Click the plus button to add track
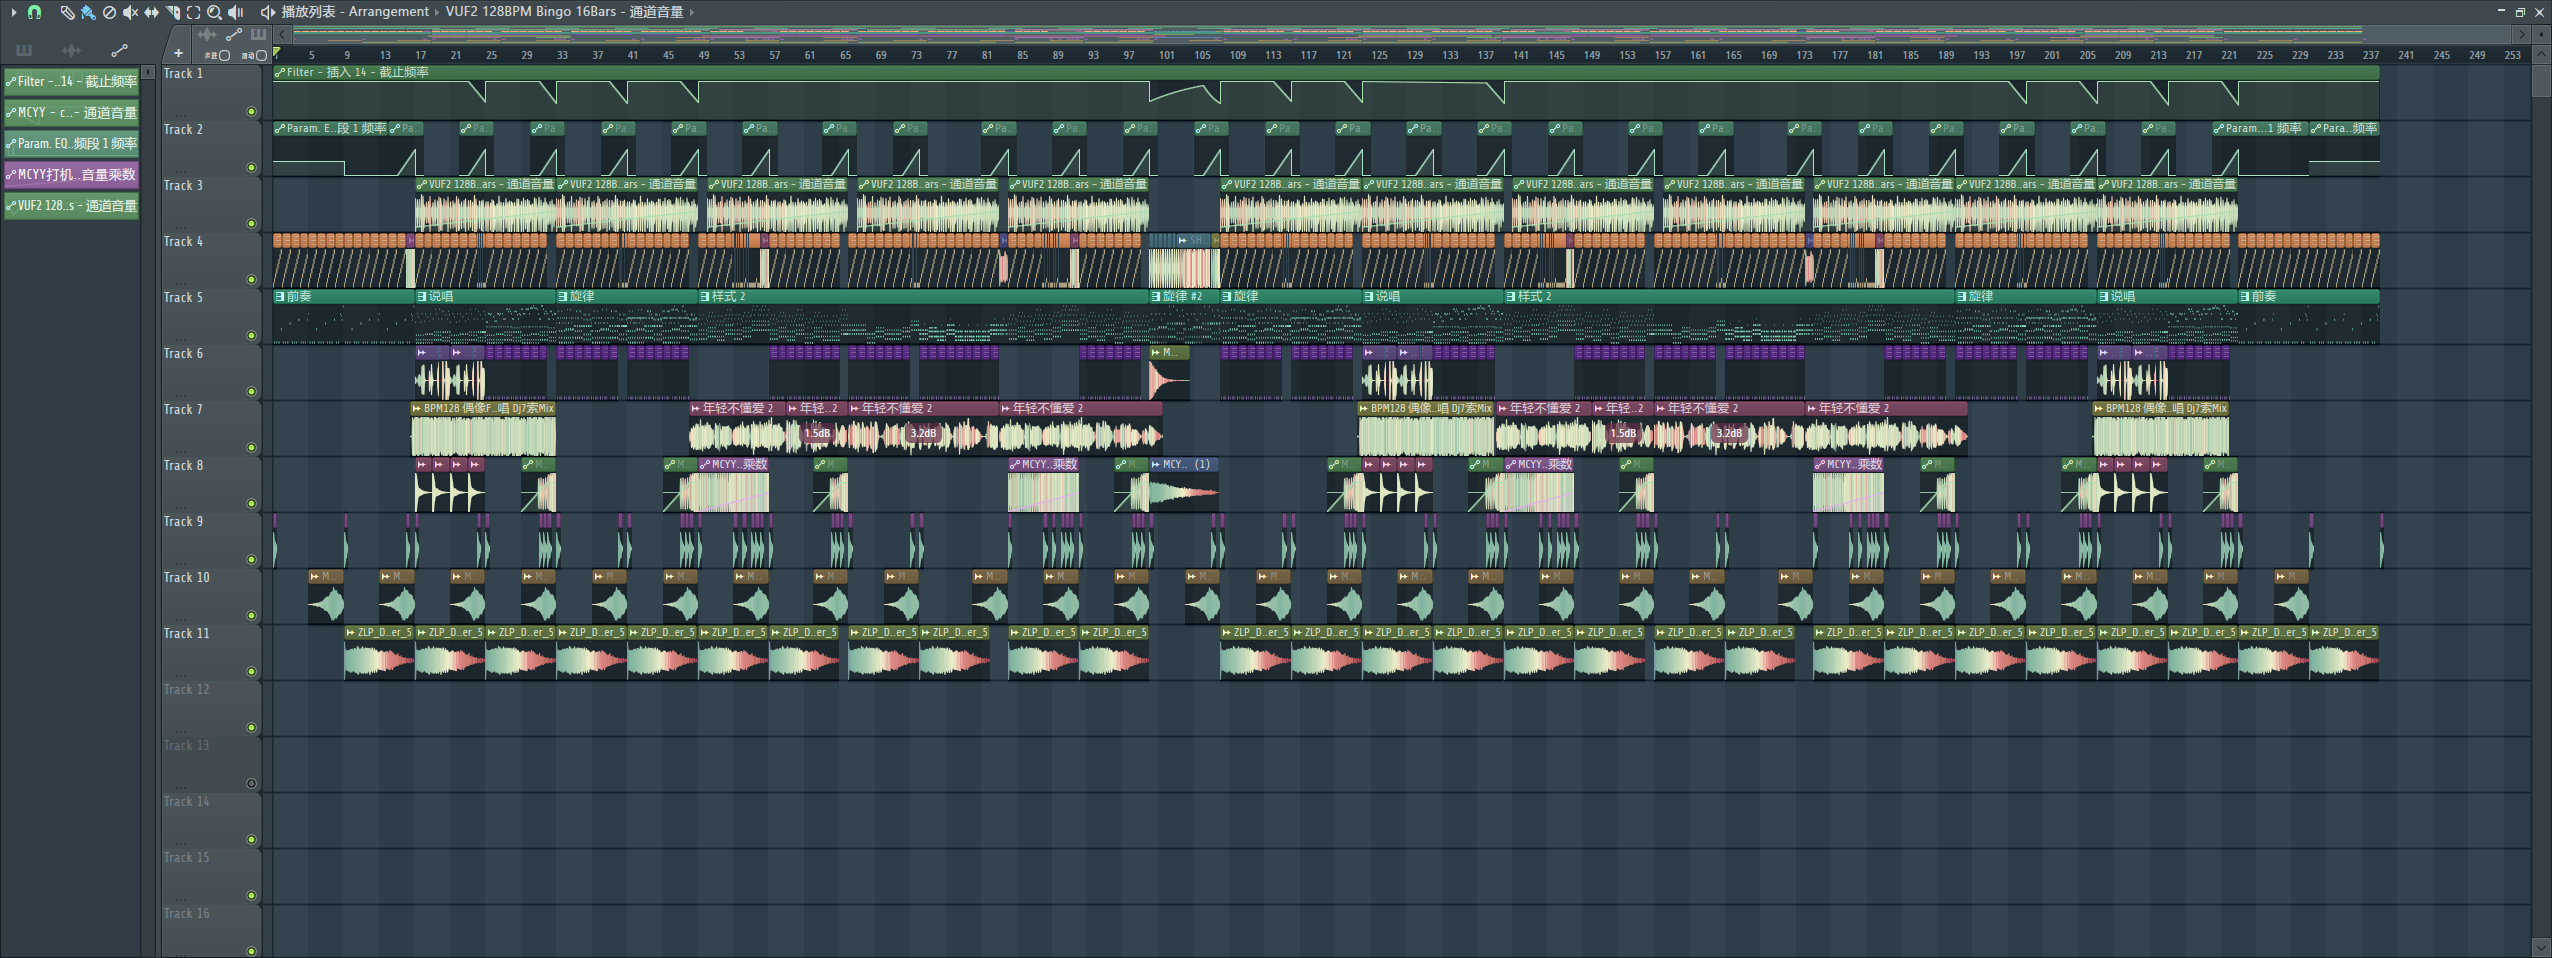Image resolution: width=2552 pixels, height=958 pixels. [178, 54]
